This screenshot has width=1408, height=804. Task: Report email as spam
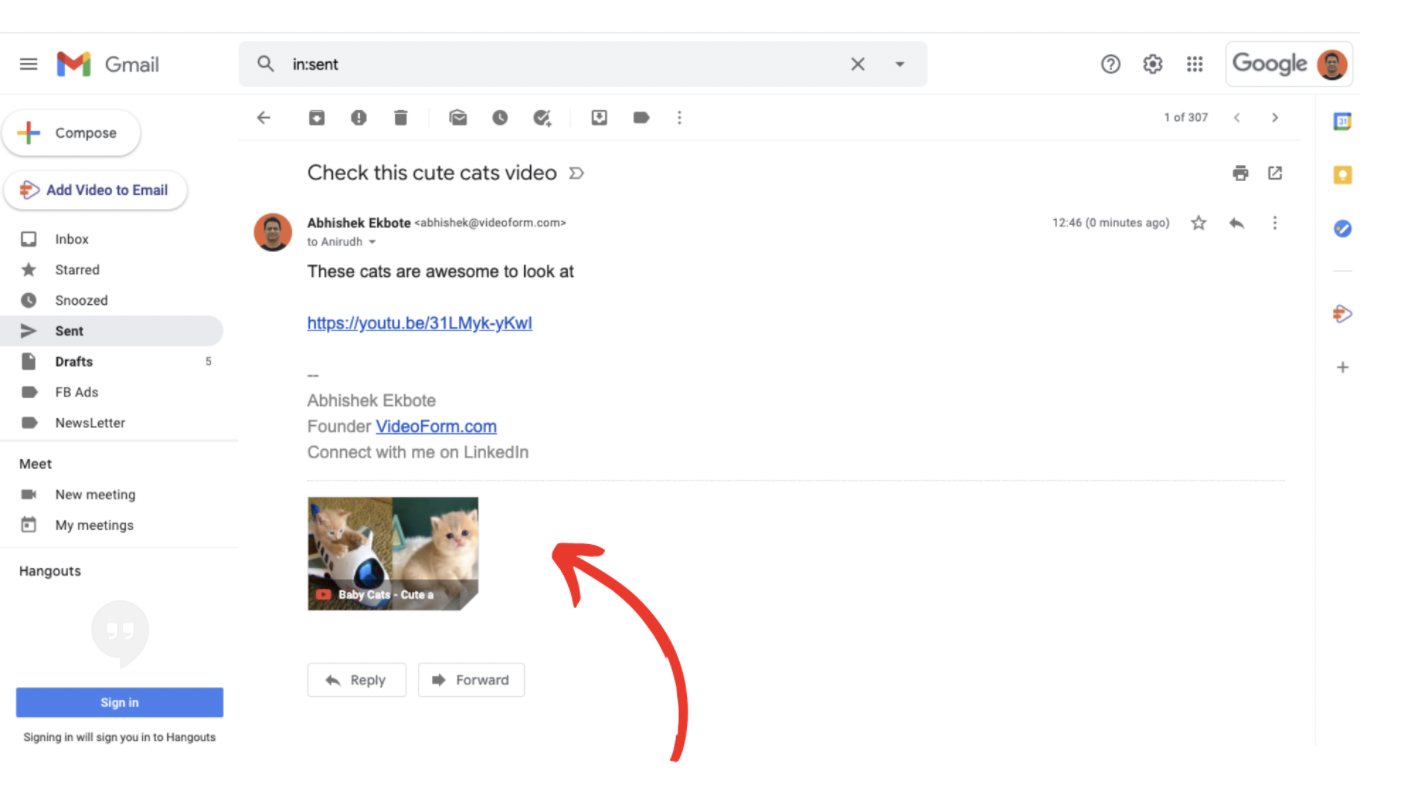[x=359, y=118]
